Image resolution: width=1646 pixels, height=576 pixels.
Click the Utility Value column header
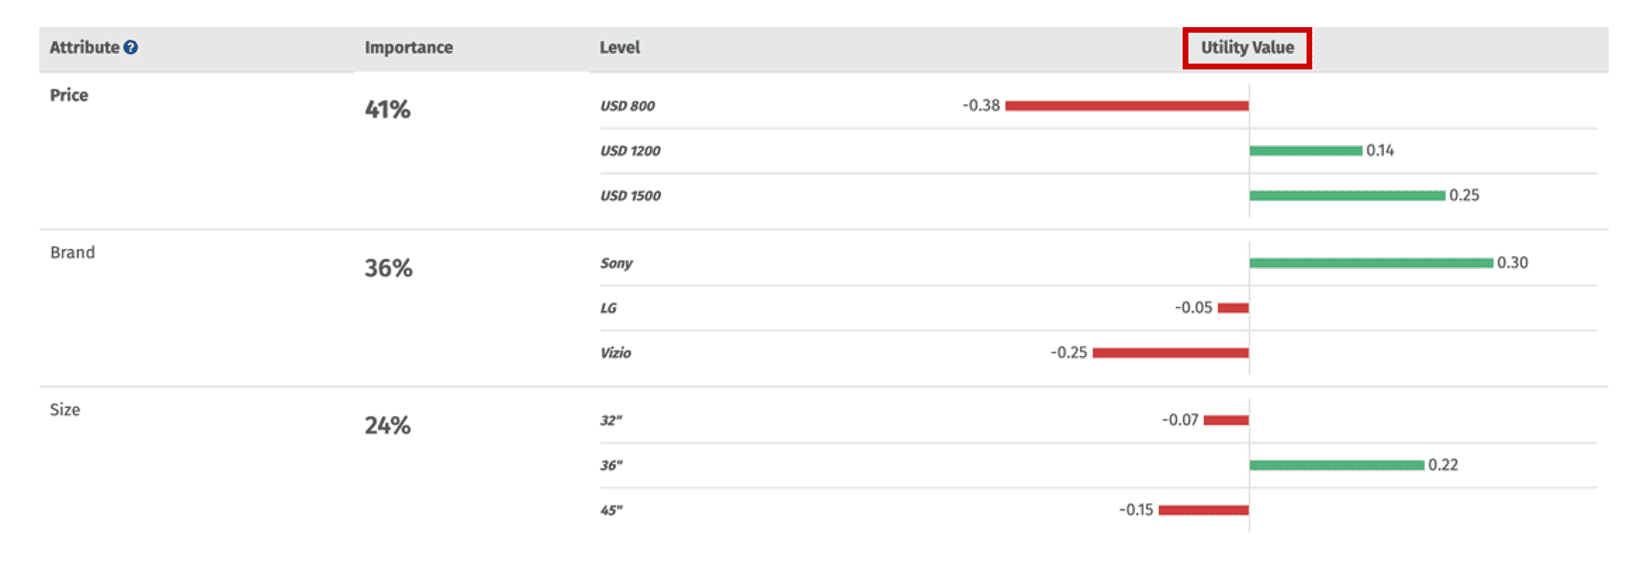1246,48
